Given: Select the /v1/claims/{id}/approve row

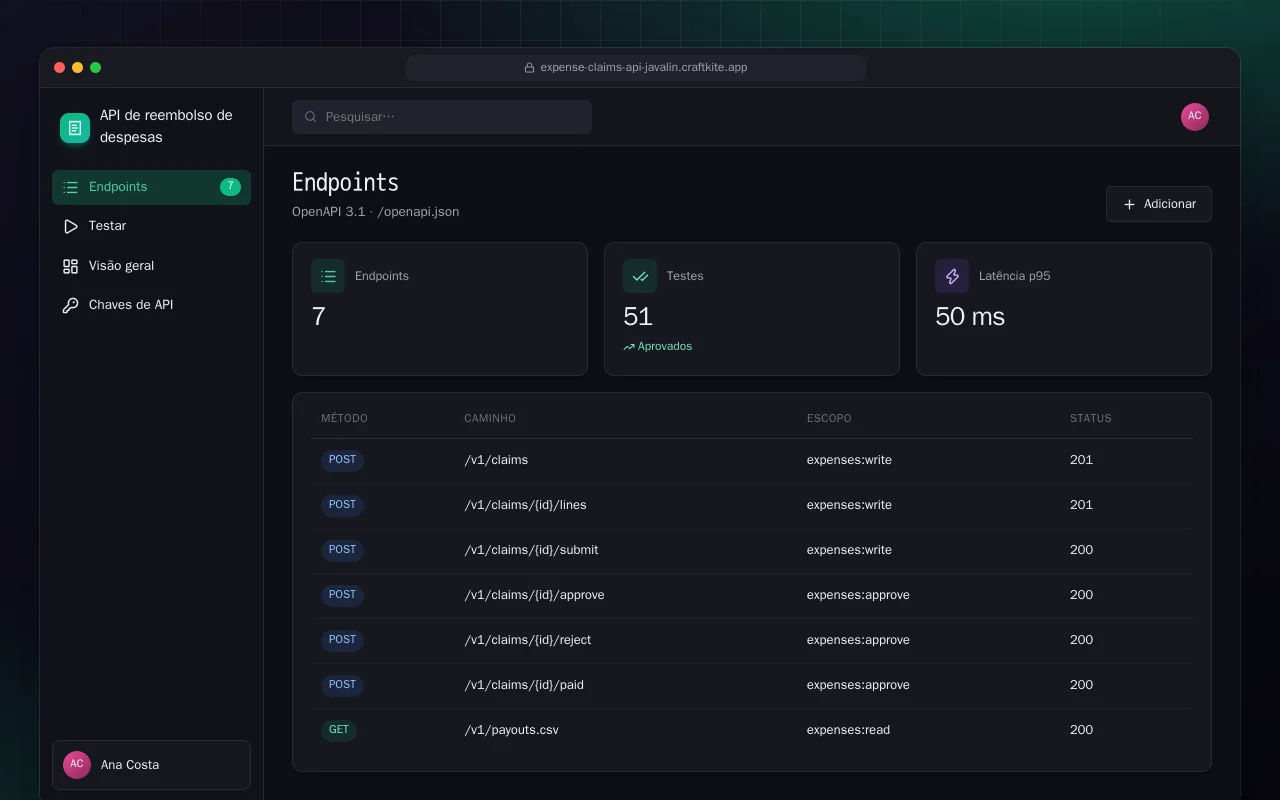Looking at the screenshot, I should click(x=752, y=595).
